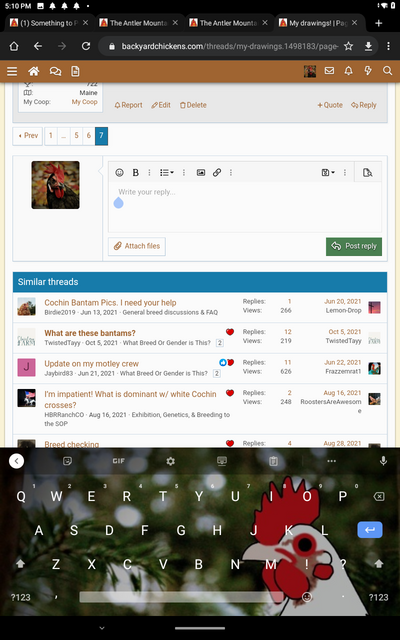Open the drafts save dropdown
400x640 pixels.
point(328,173)
